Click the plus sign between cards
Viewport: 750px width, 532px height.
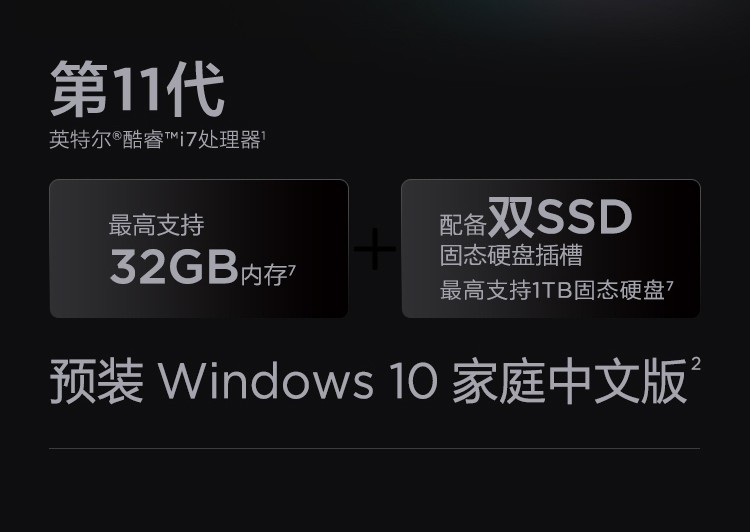pos(375,249)
